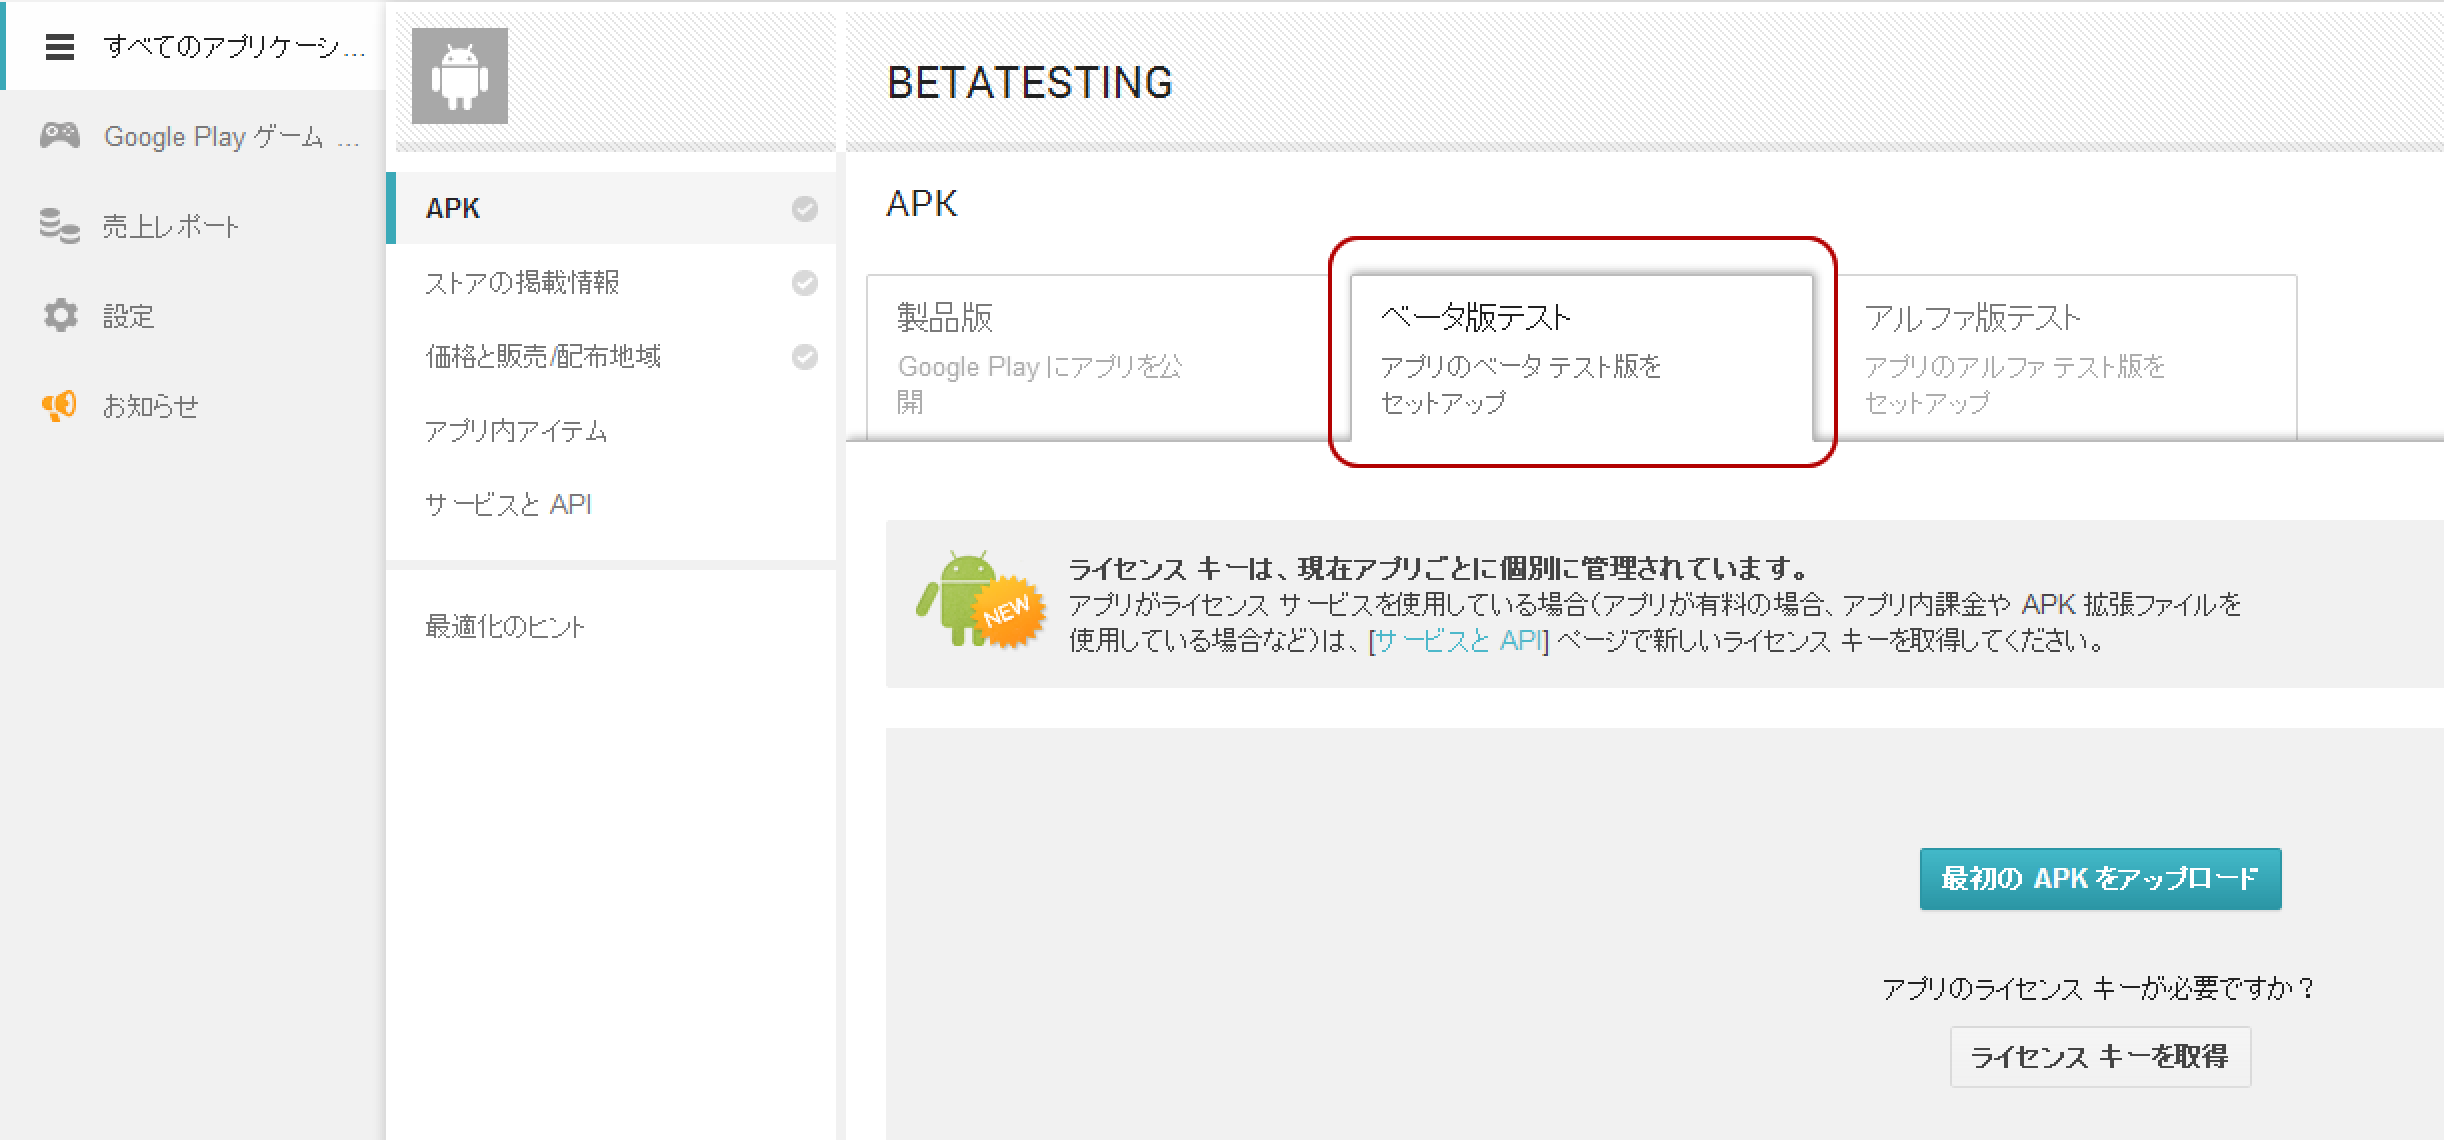
Task: Click the hamburger menu icon
Action: click(x=60, y=47)
